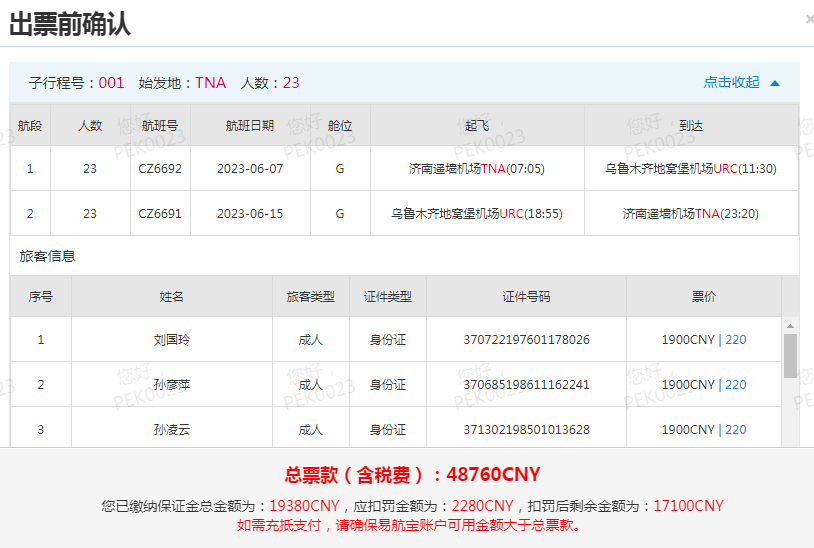Click the passenger list scrollbar thumb
814x548 pixels.
tap(790, 356)
